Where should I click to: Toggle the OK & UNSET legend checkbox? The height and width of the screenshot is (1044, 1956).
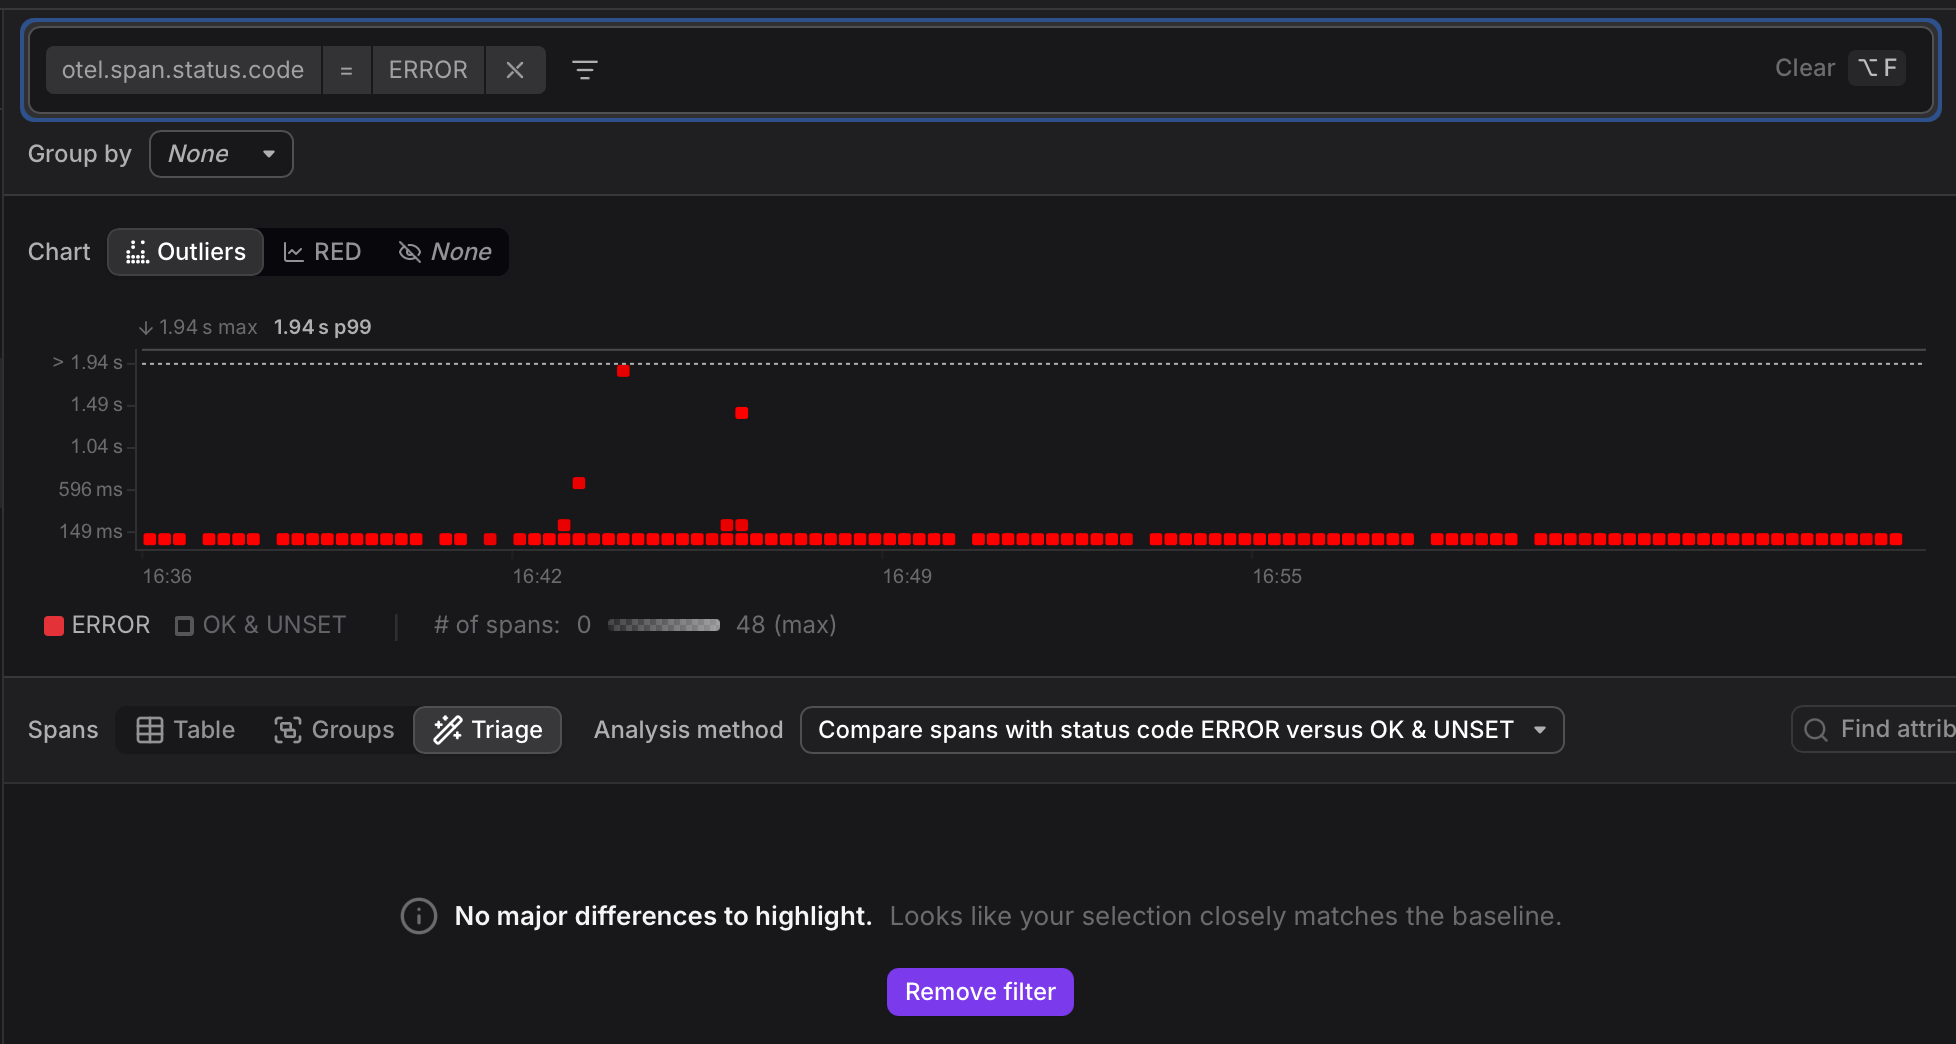point(185,626)
